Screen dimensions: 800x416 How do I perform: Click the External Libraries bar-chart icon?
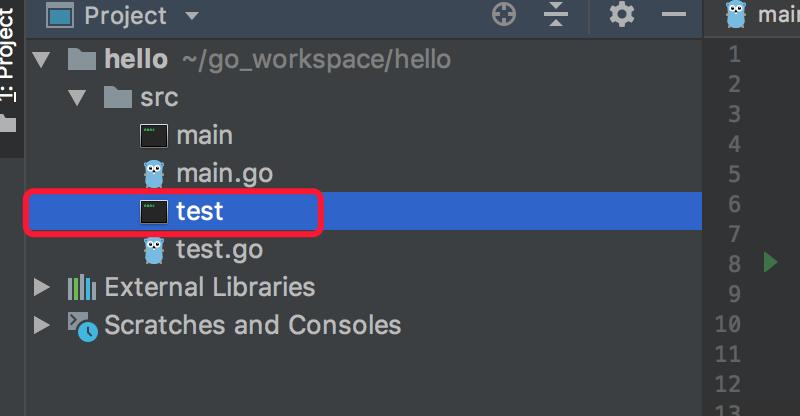point(82,287)
